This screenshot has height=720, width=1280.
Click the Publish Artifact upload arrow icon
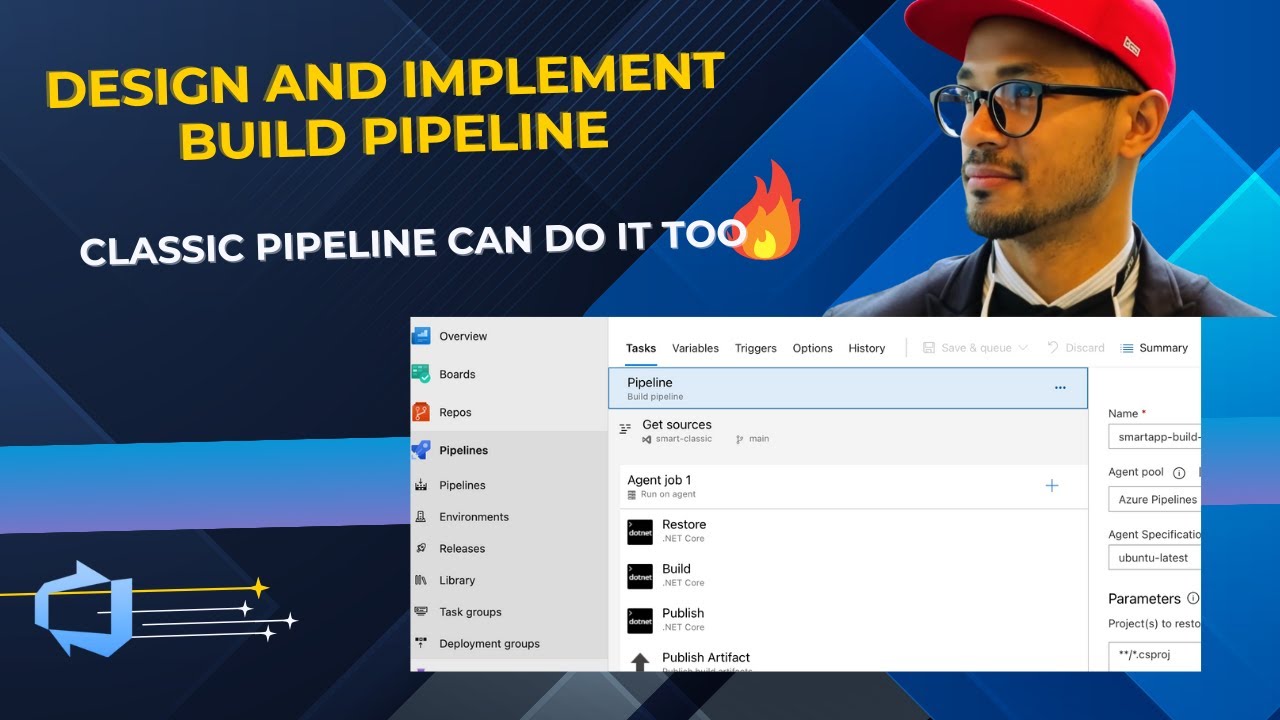click(x=640, y=661)
